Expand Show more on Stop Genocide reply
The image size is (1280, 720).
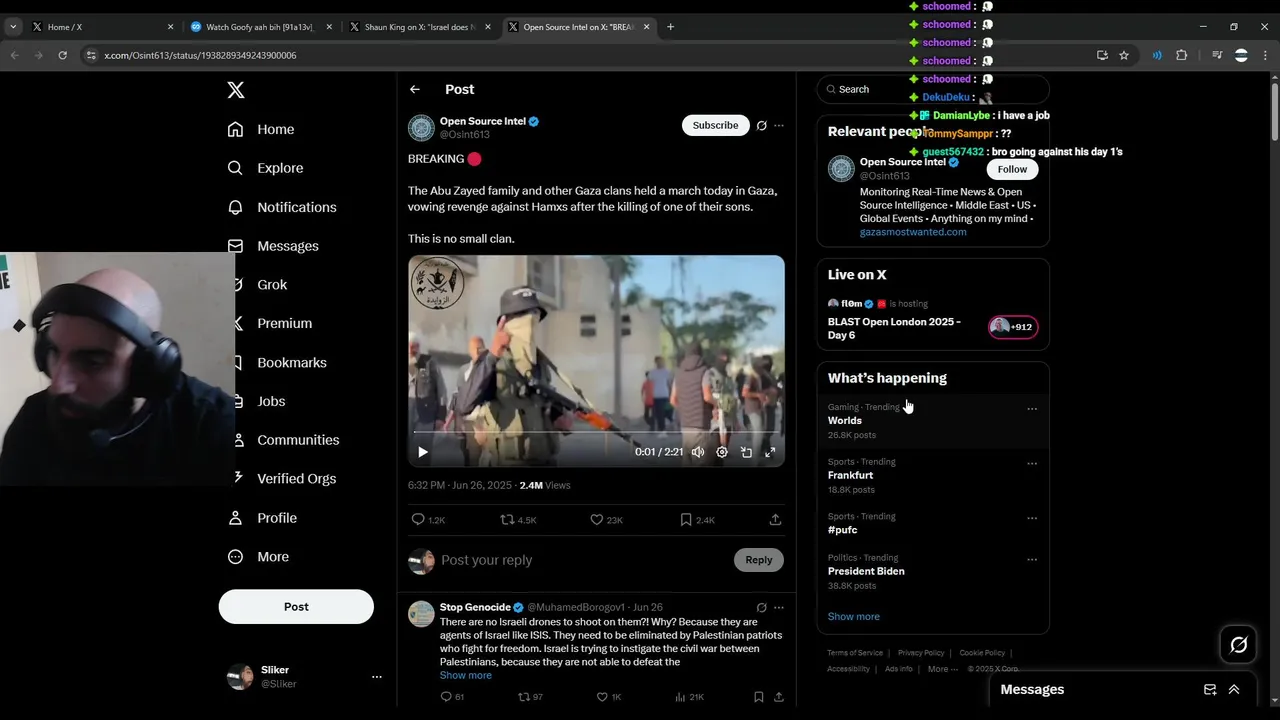point(466,675)
